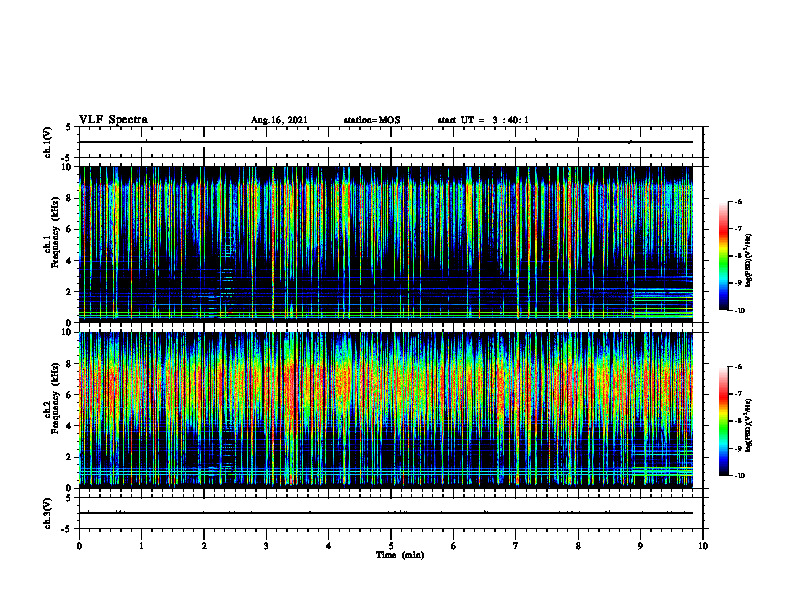Click inside the ch.1 spectrogram panel
The image size is (792, 612).
coord(386,244)
